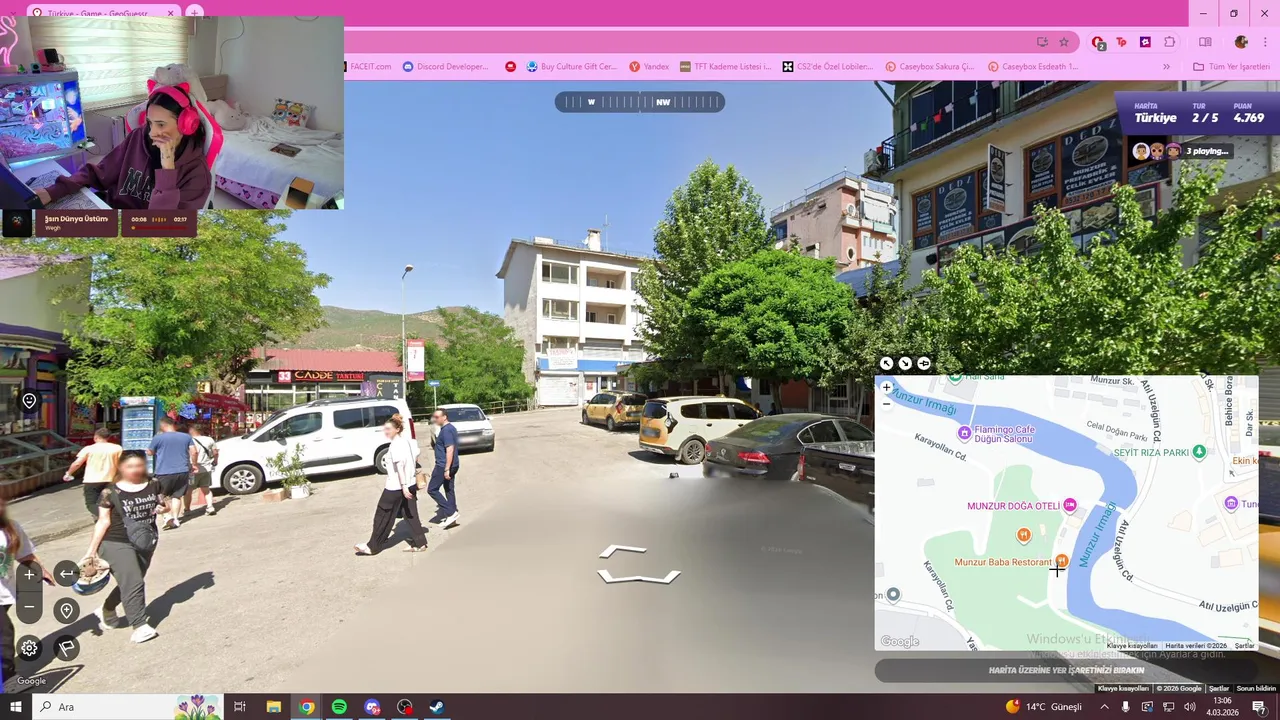The image size is (1280, 720).
Task: Click the Munzur Baba Restorant map marker
Action: click(x=1062, y=561)
